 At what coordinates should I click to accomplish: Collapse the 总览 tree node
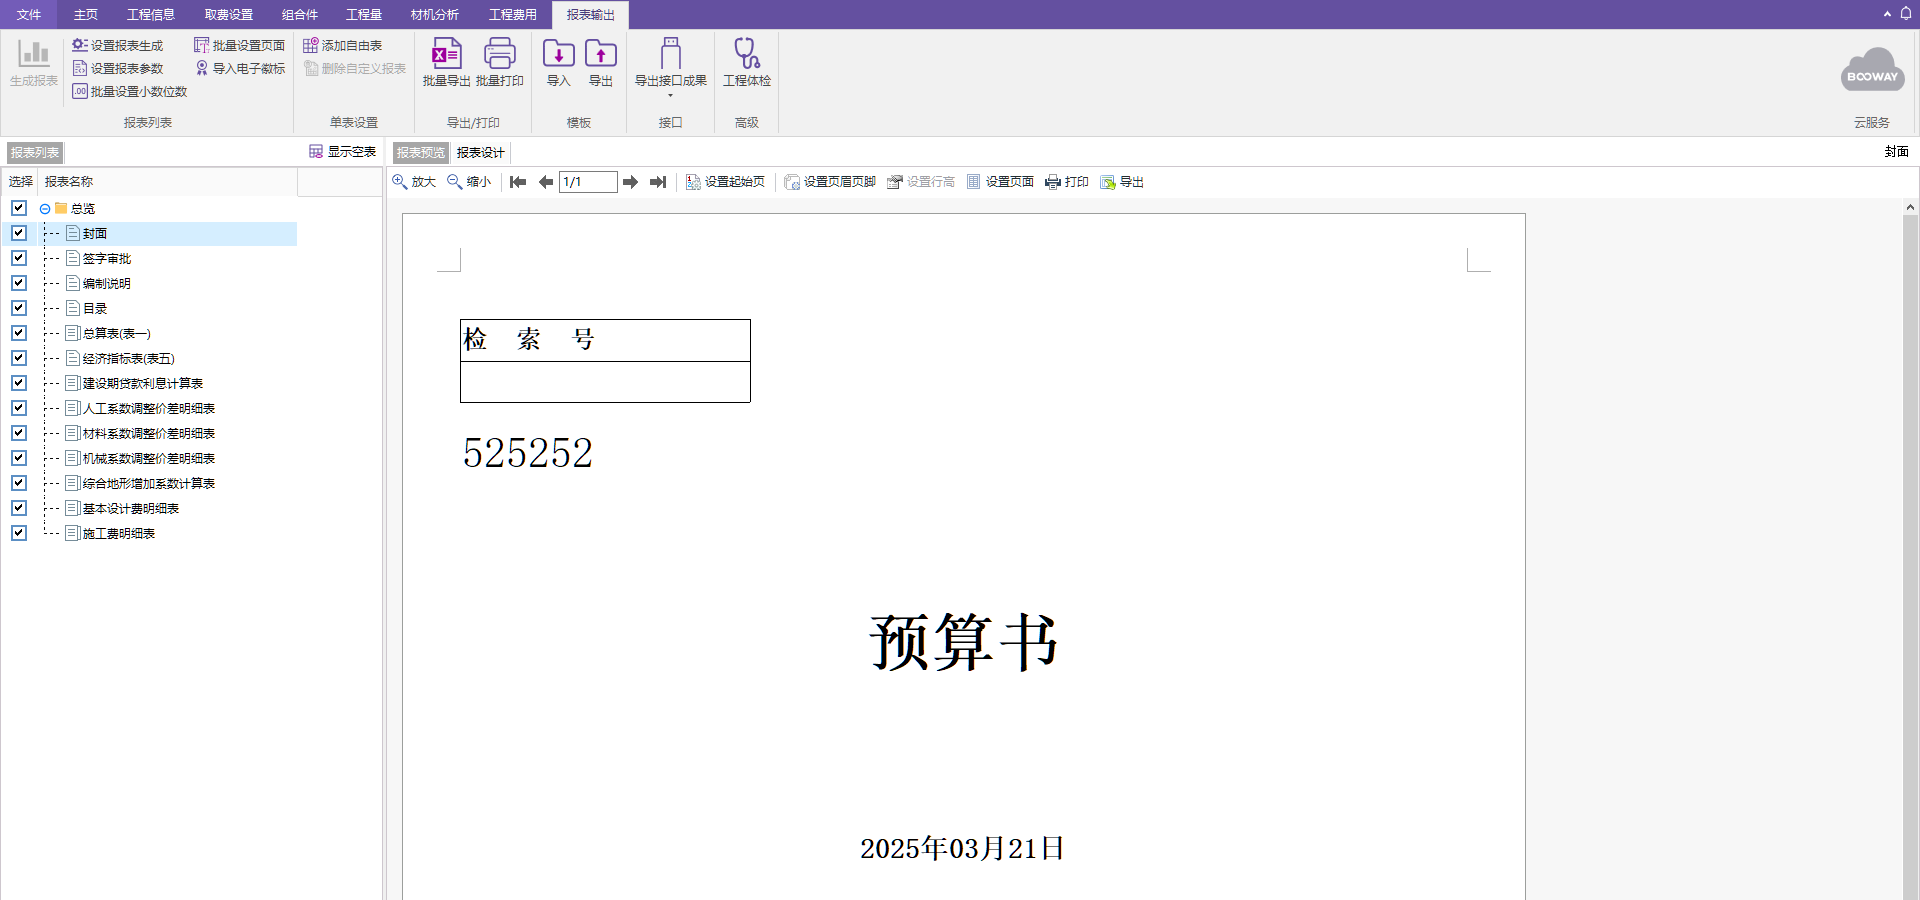click(45, 209)
